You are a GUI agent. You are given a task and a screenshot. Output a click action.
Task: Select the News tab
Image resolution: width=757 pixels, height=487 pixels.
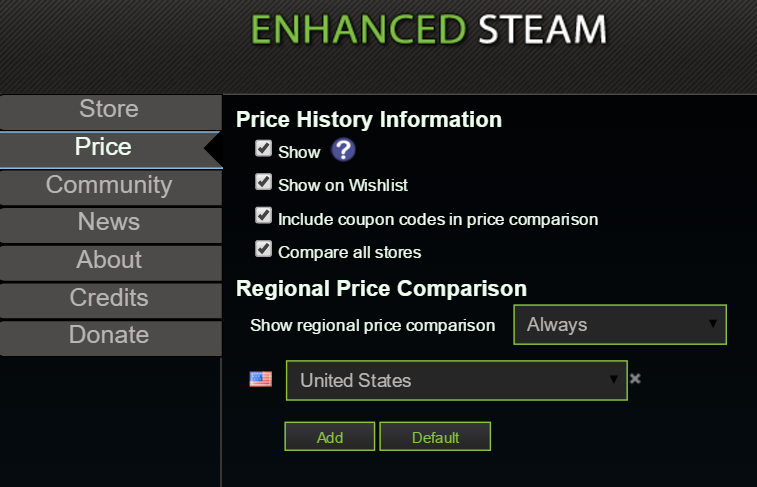[111, 224]
